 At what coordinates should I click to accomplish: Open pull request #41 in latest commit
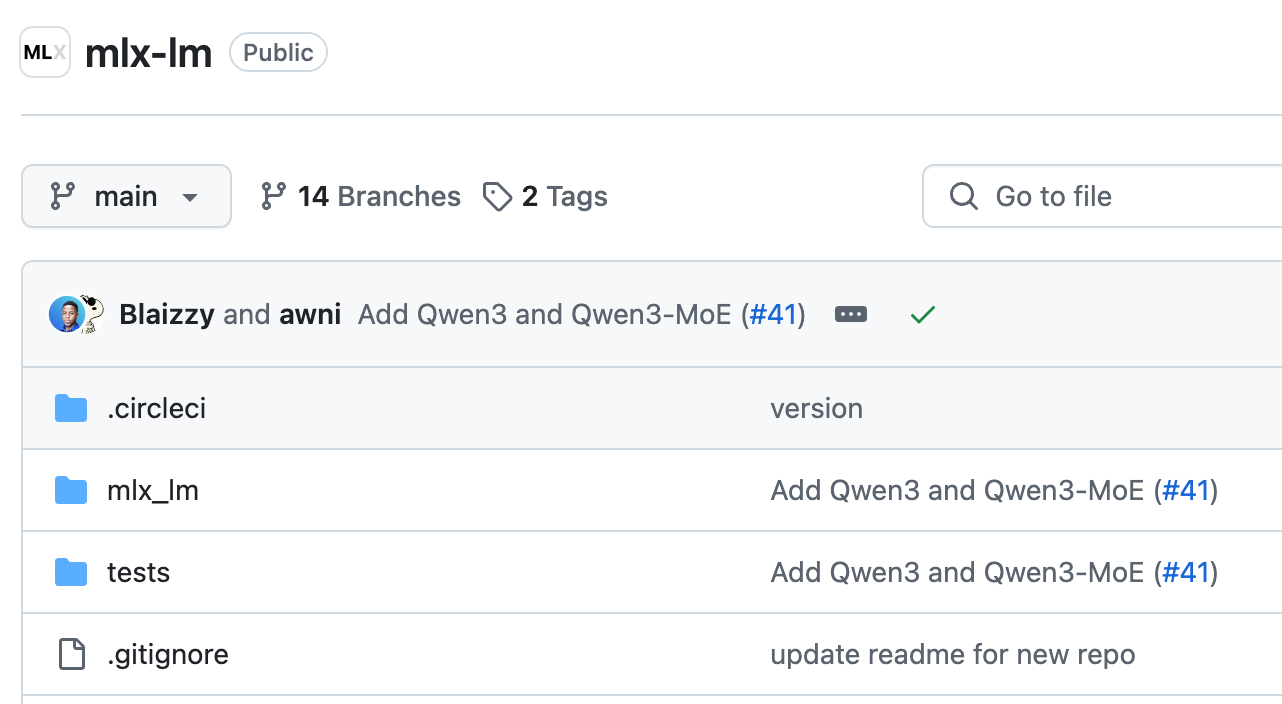tap(773, 314)
